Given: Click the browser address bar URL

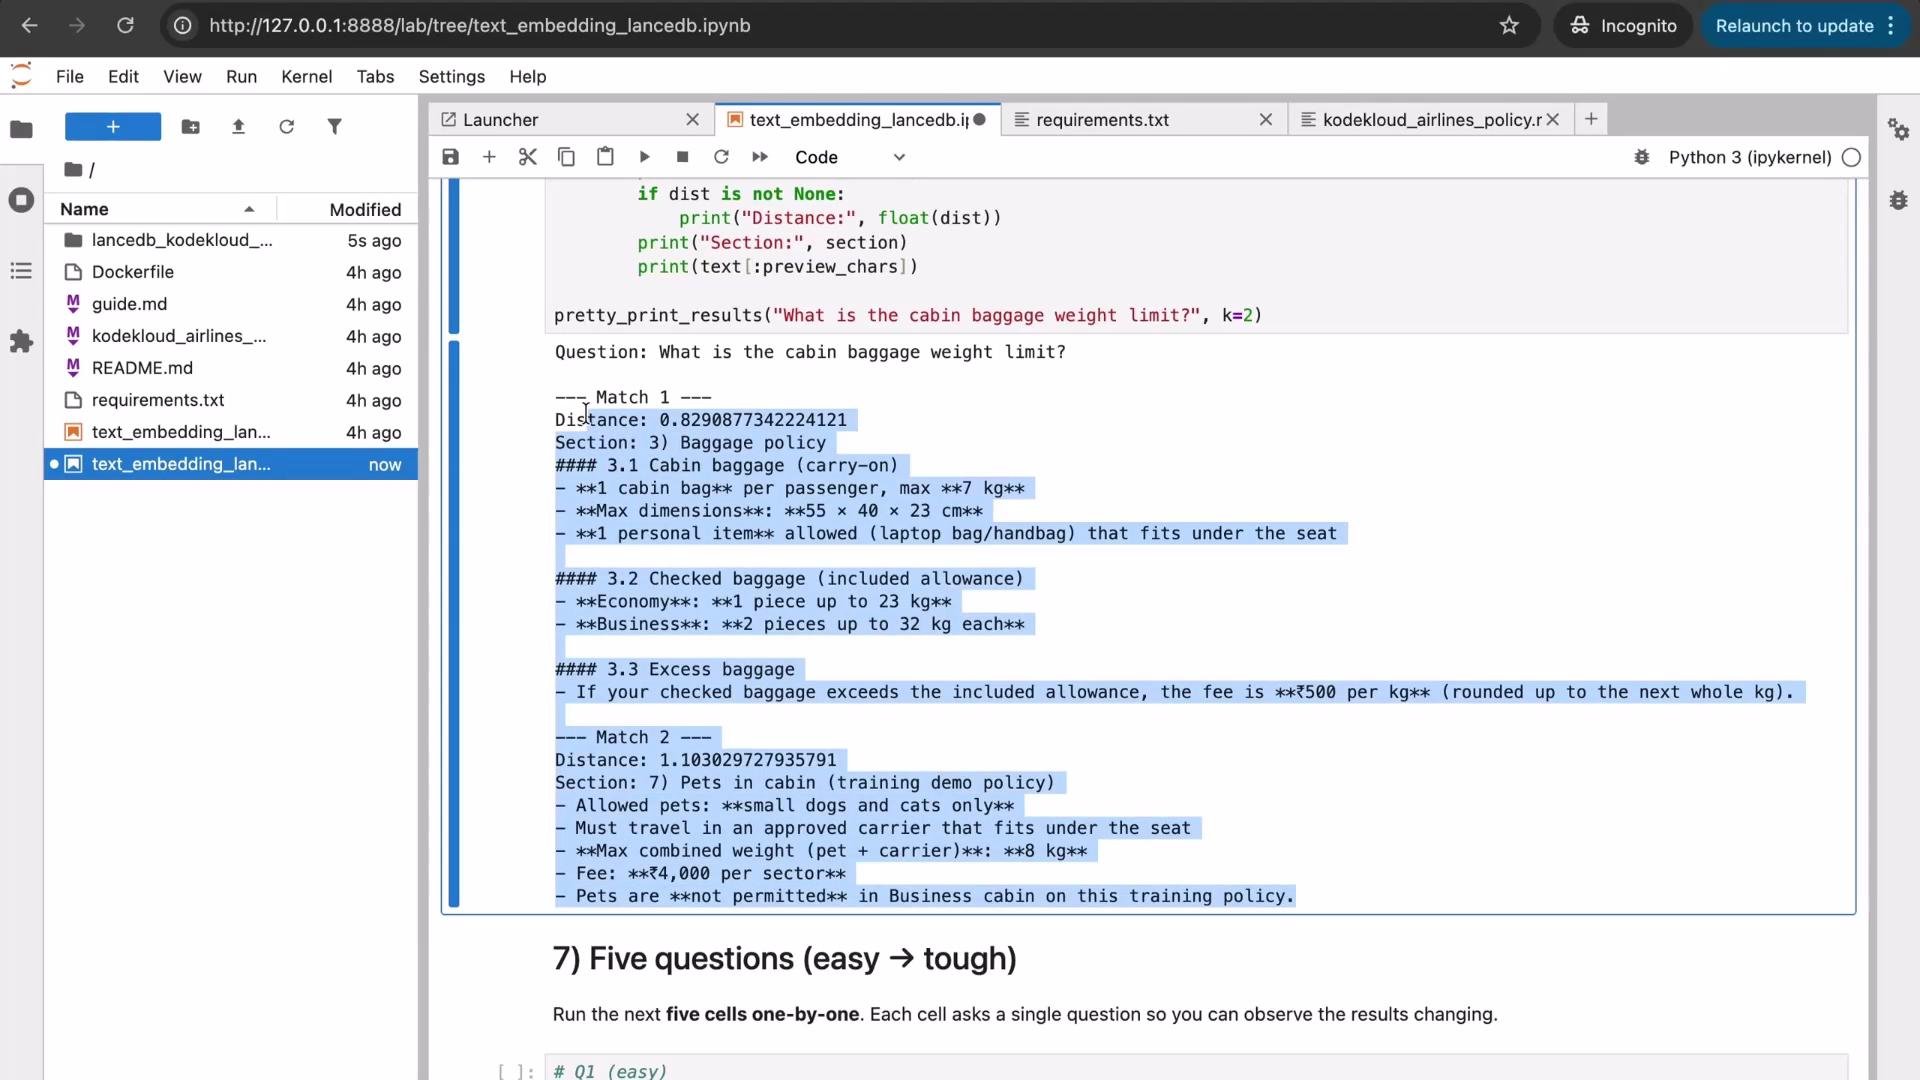Looking at the screenshot, I should [x=480, y=26].
